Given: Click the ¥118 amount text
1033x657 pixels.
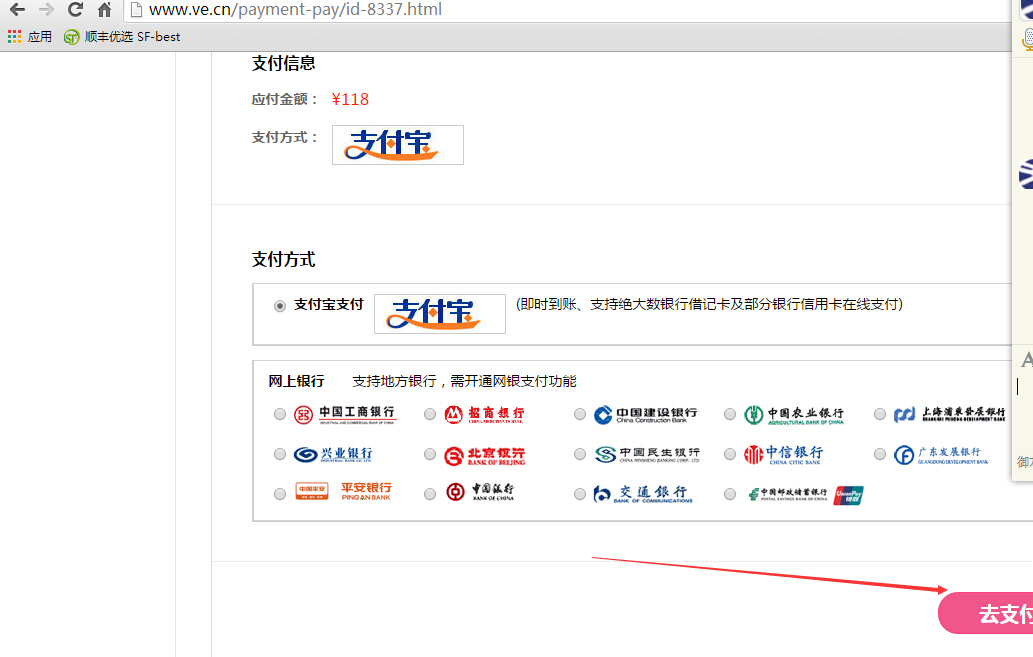Looking at the screenshot, I should [350, 100].
